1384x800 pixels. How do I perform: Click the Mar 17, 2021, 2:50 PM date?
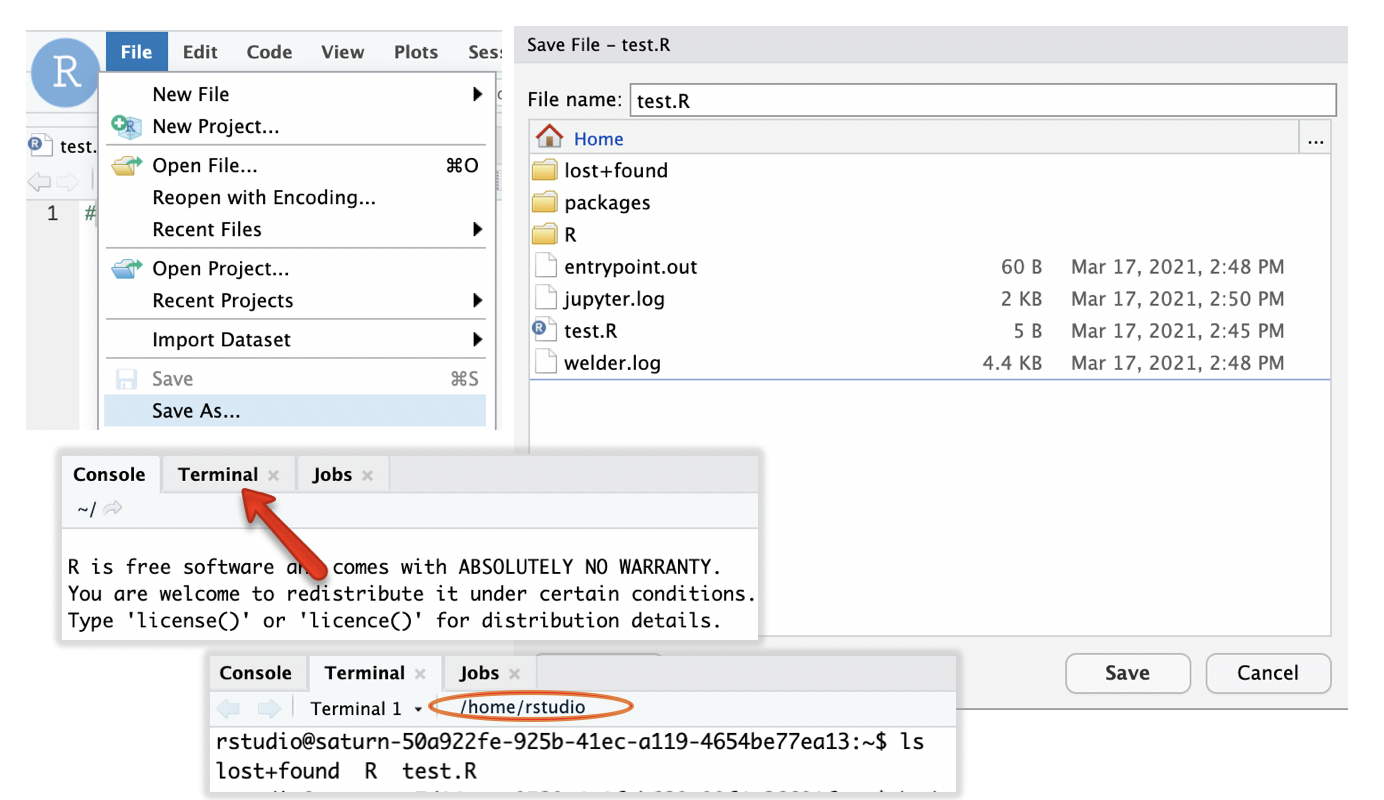1178,299
